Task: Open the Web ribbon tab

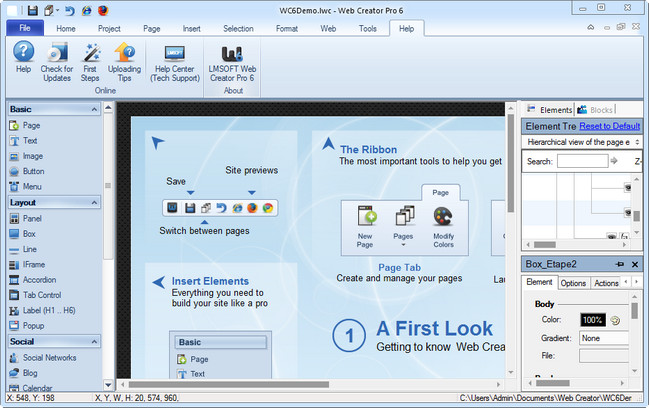Action: [328, 29]
